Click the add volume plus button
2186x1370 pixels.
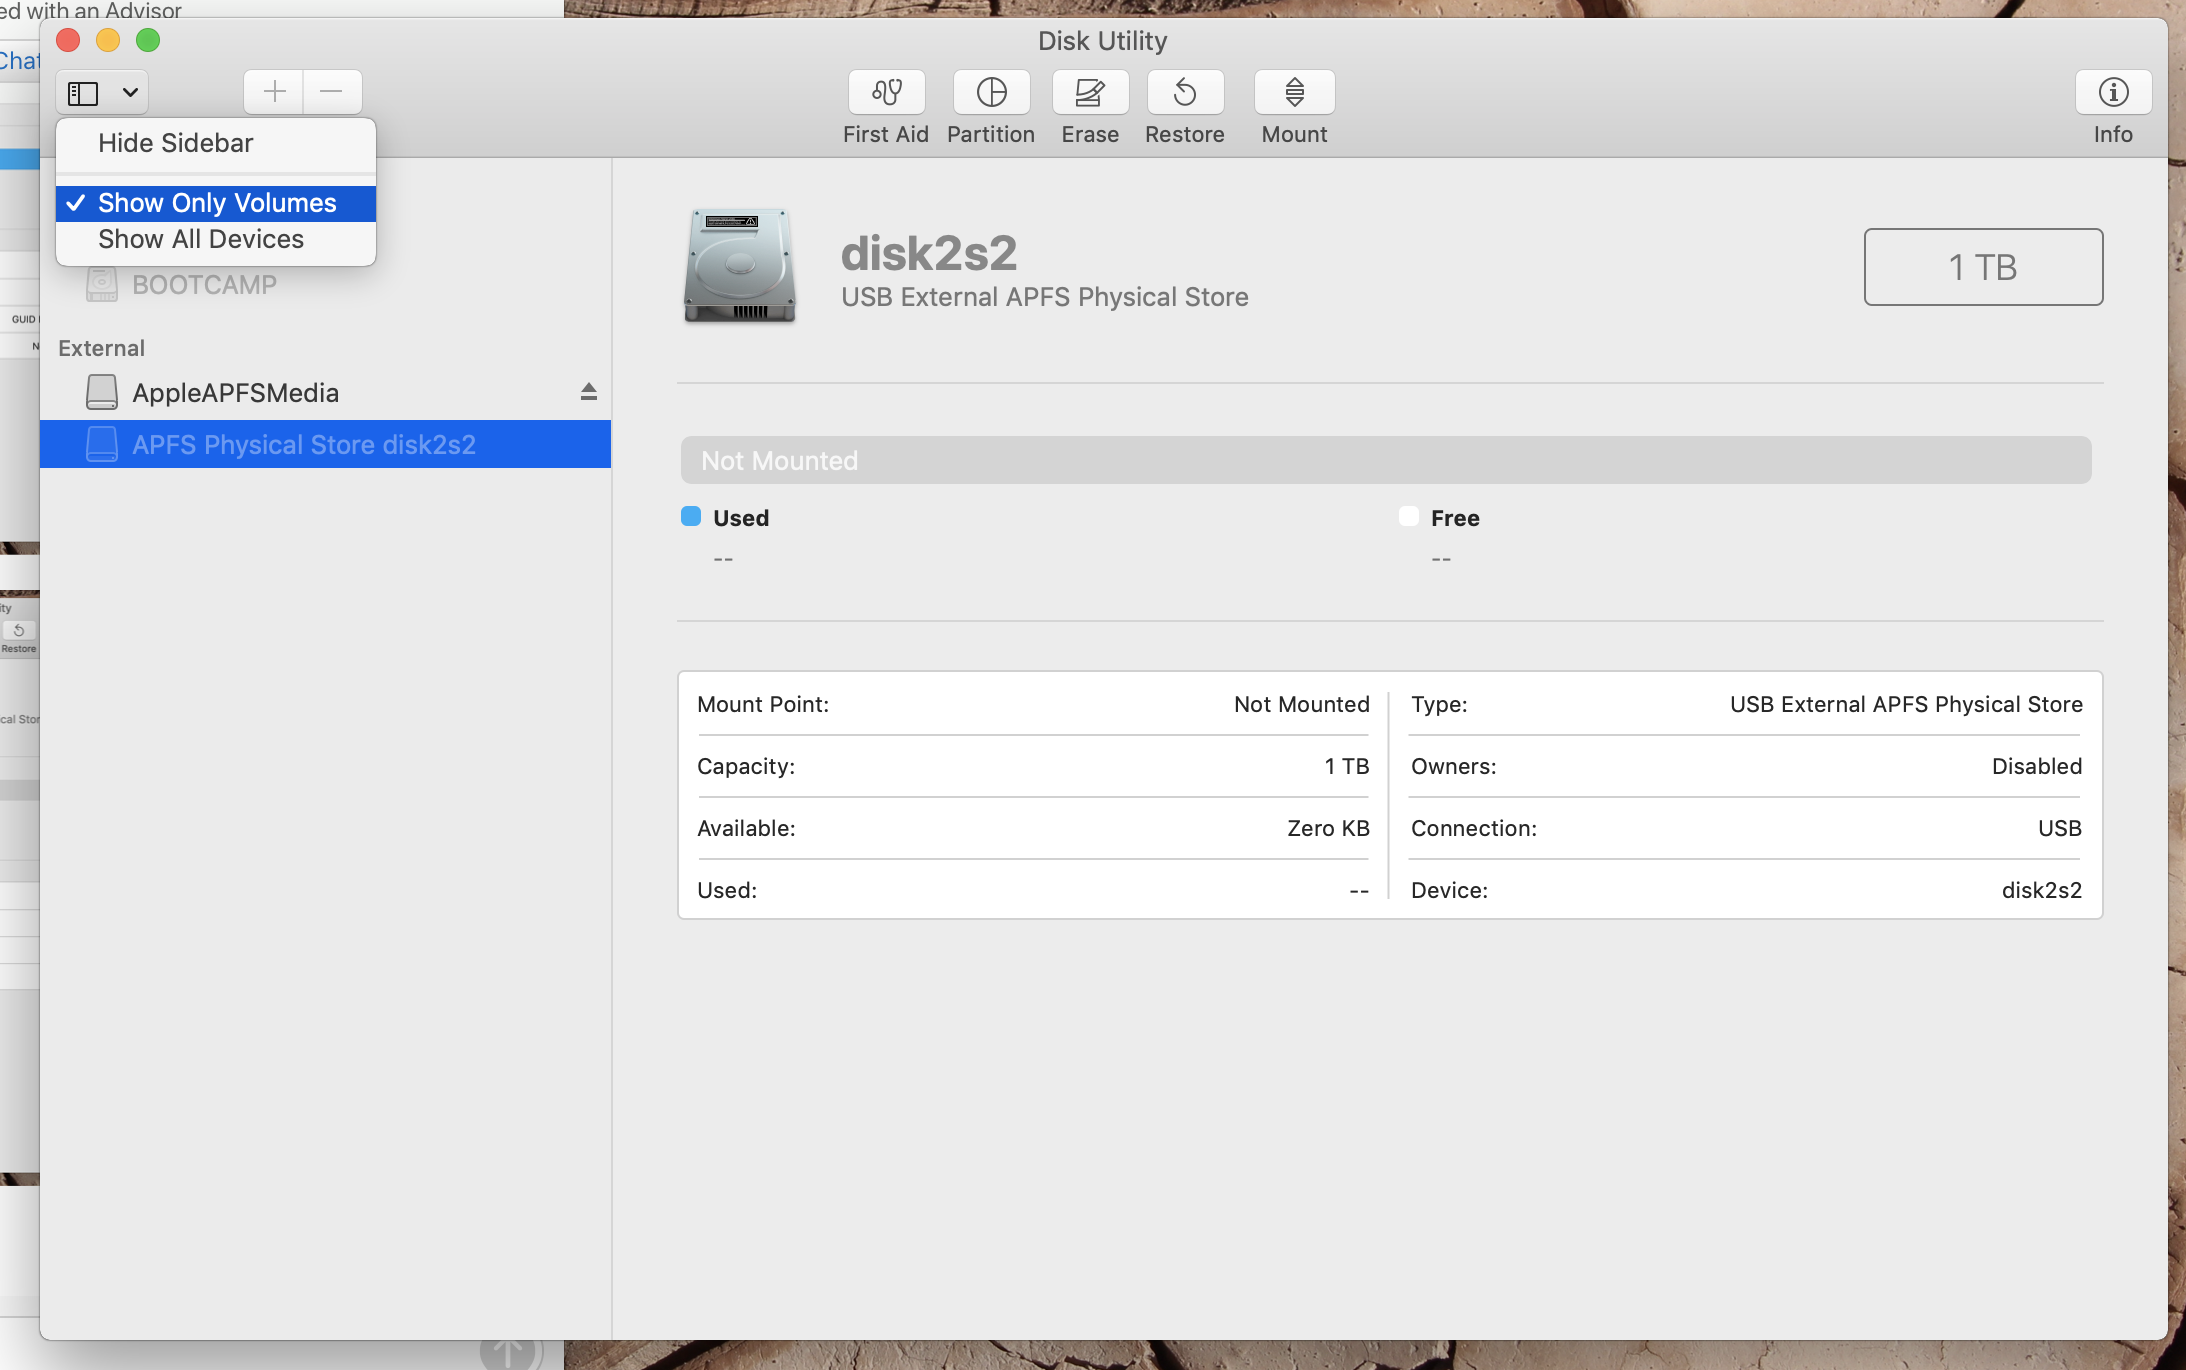coord(274,92)
